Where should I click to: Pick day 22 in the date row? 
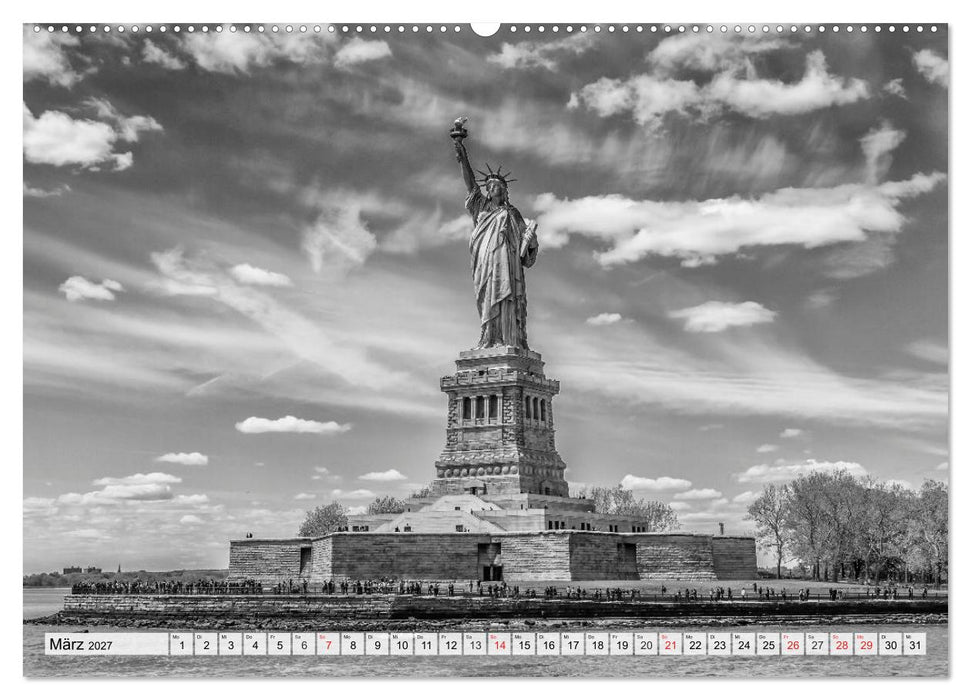click(695, 644)
